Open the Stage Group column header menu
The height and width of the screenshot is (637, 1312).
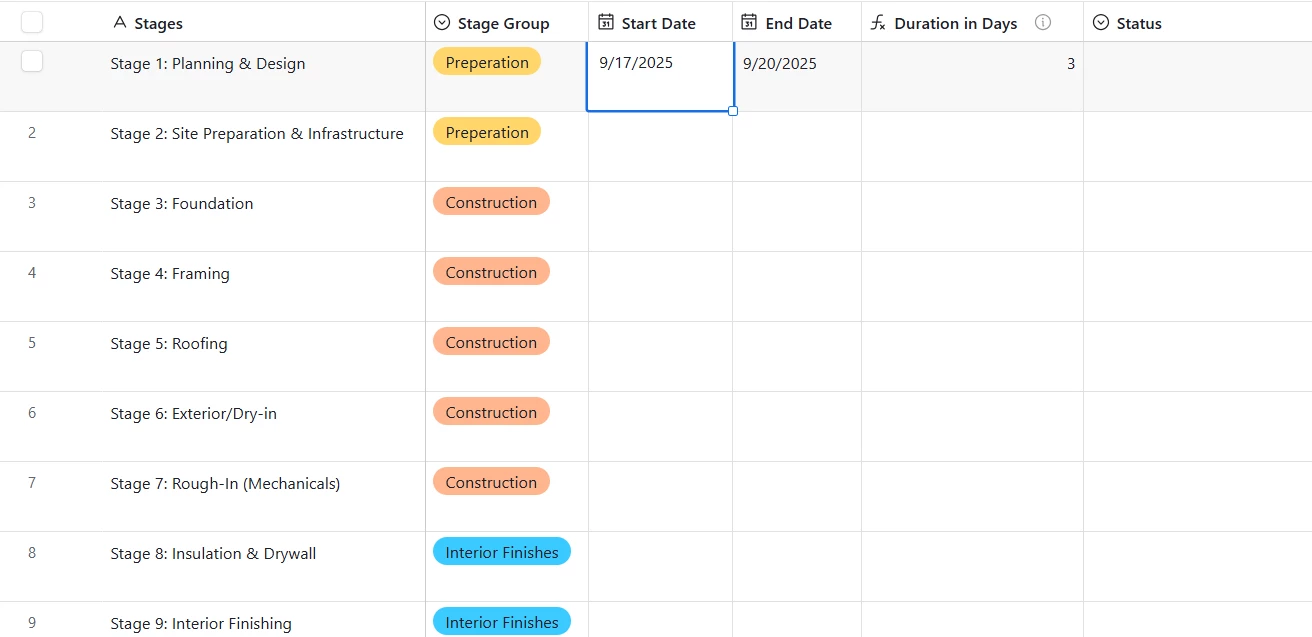pos(503,23)
